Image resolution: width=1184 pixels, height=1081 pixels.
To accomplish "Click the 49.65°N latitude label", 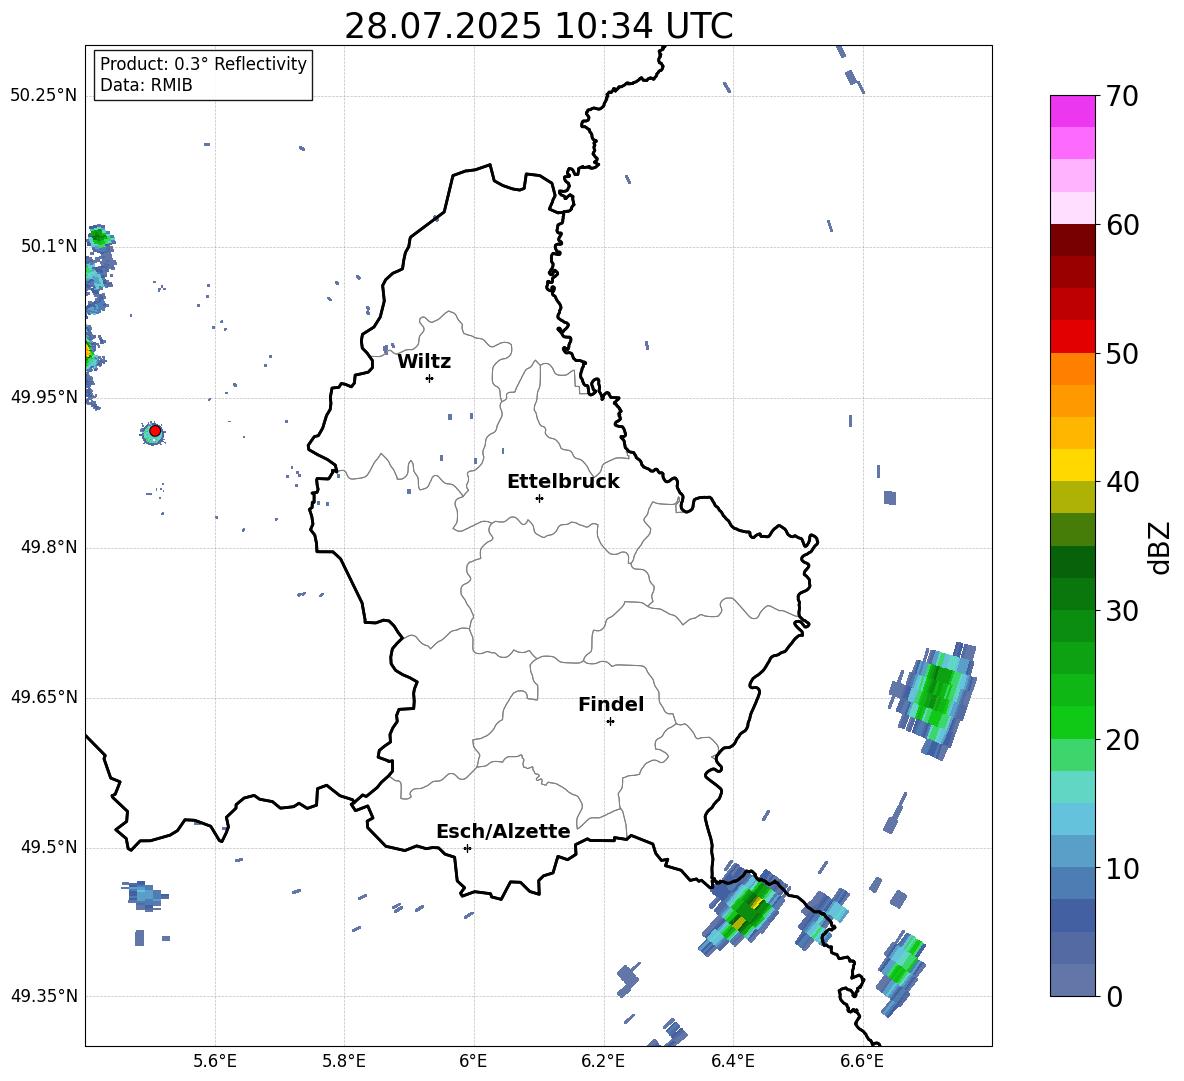I will (44, 697).
